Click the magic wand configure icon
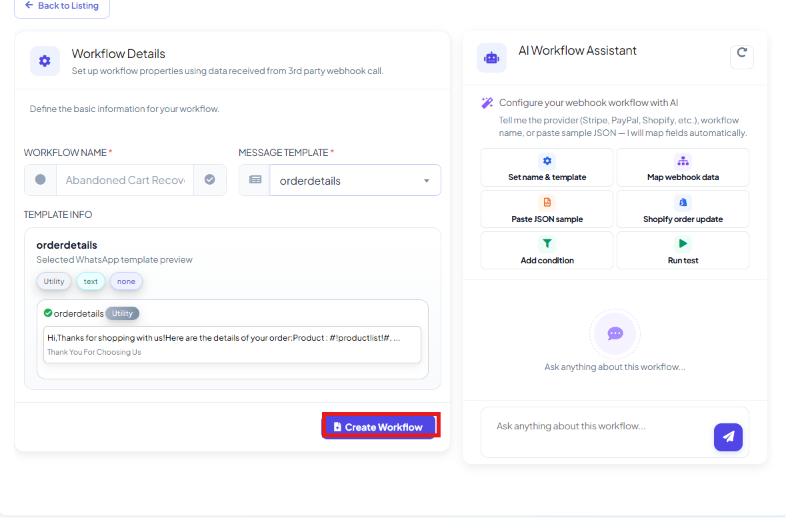Screen dimensions: 786x518 pyautogui.click(x=487, y=103)
